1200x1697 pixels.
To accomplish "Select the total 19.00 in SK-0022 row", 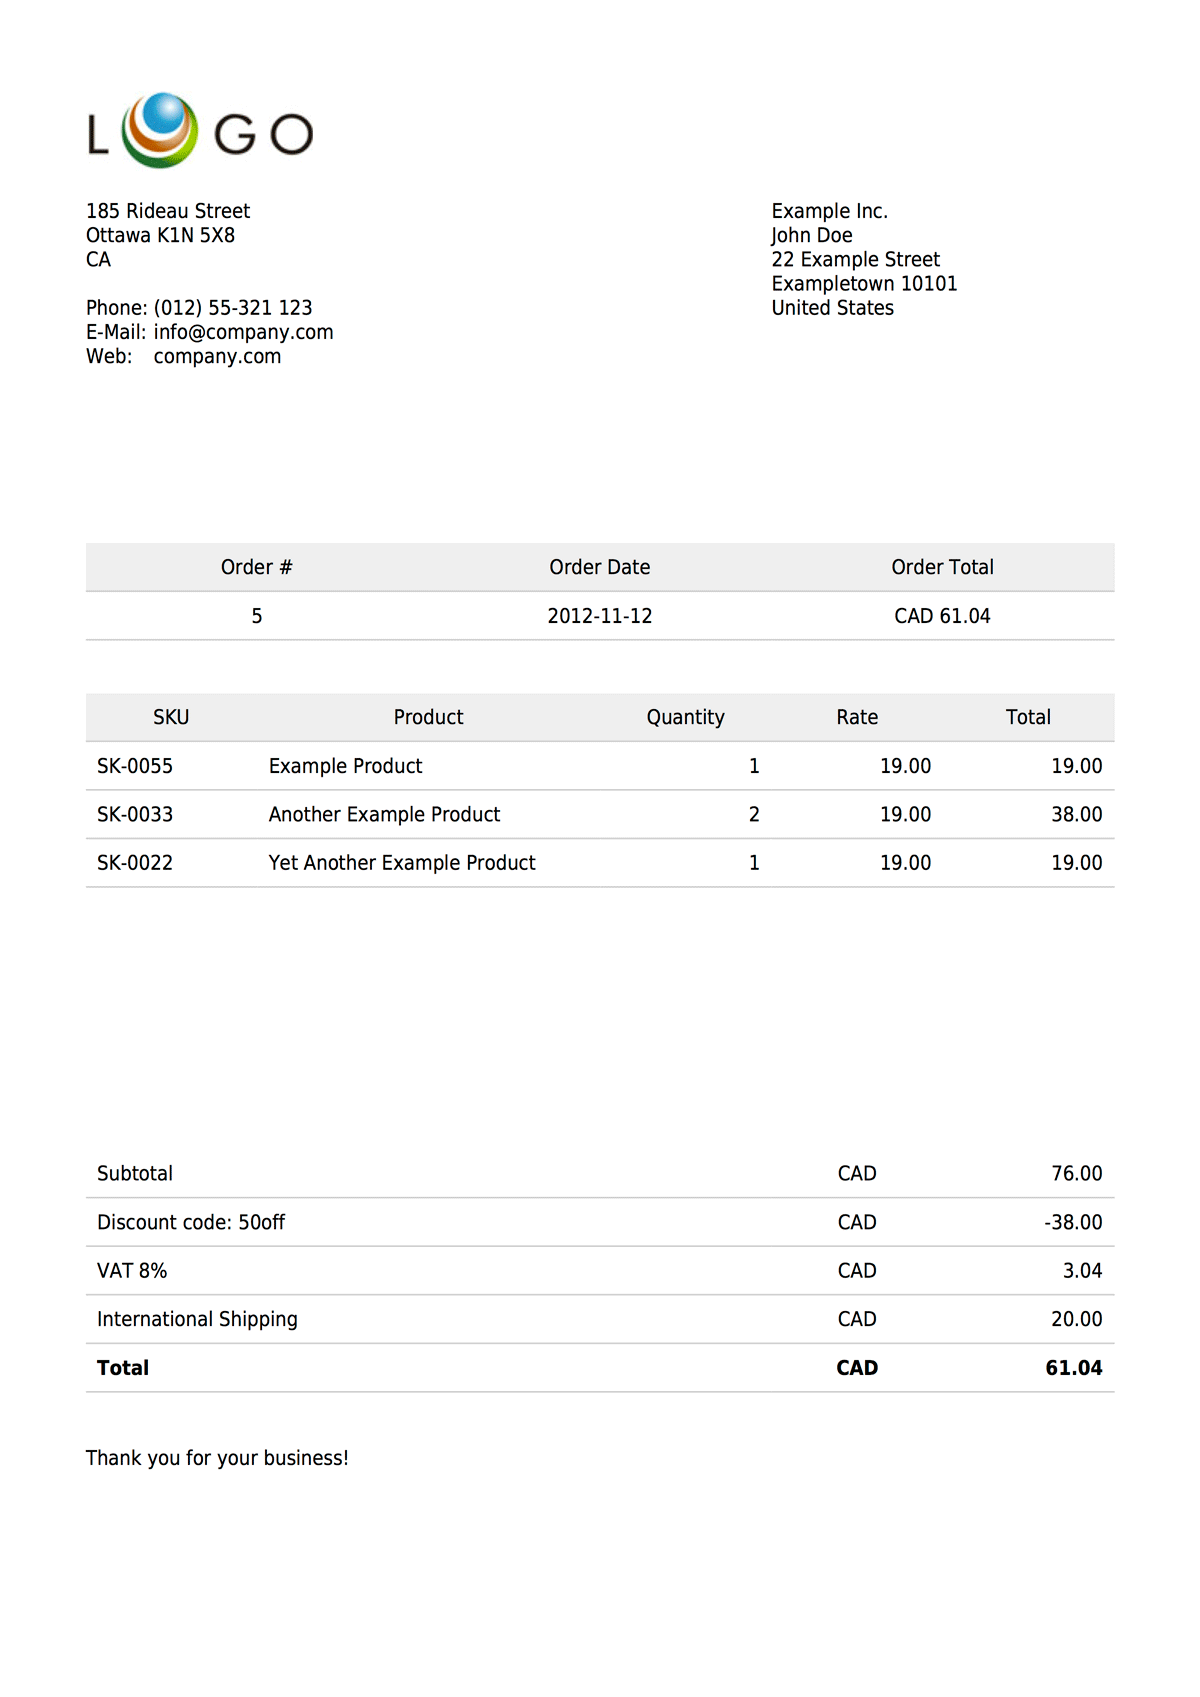I will point(1077,862).
